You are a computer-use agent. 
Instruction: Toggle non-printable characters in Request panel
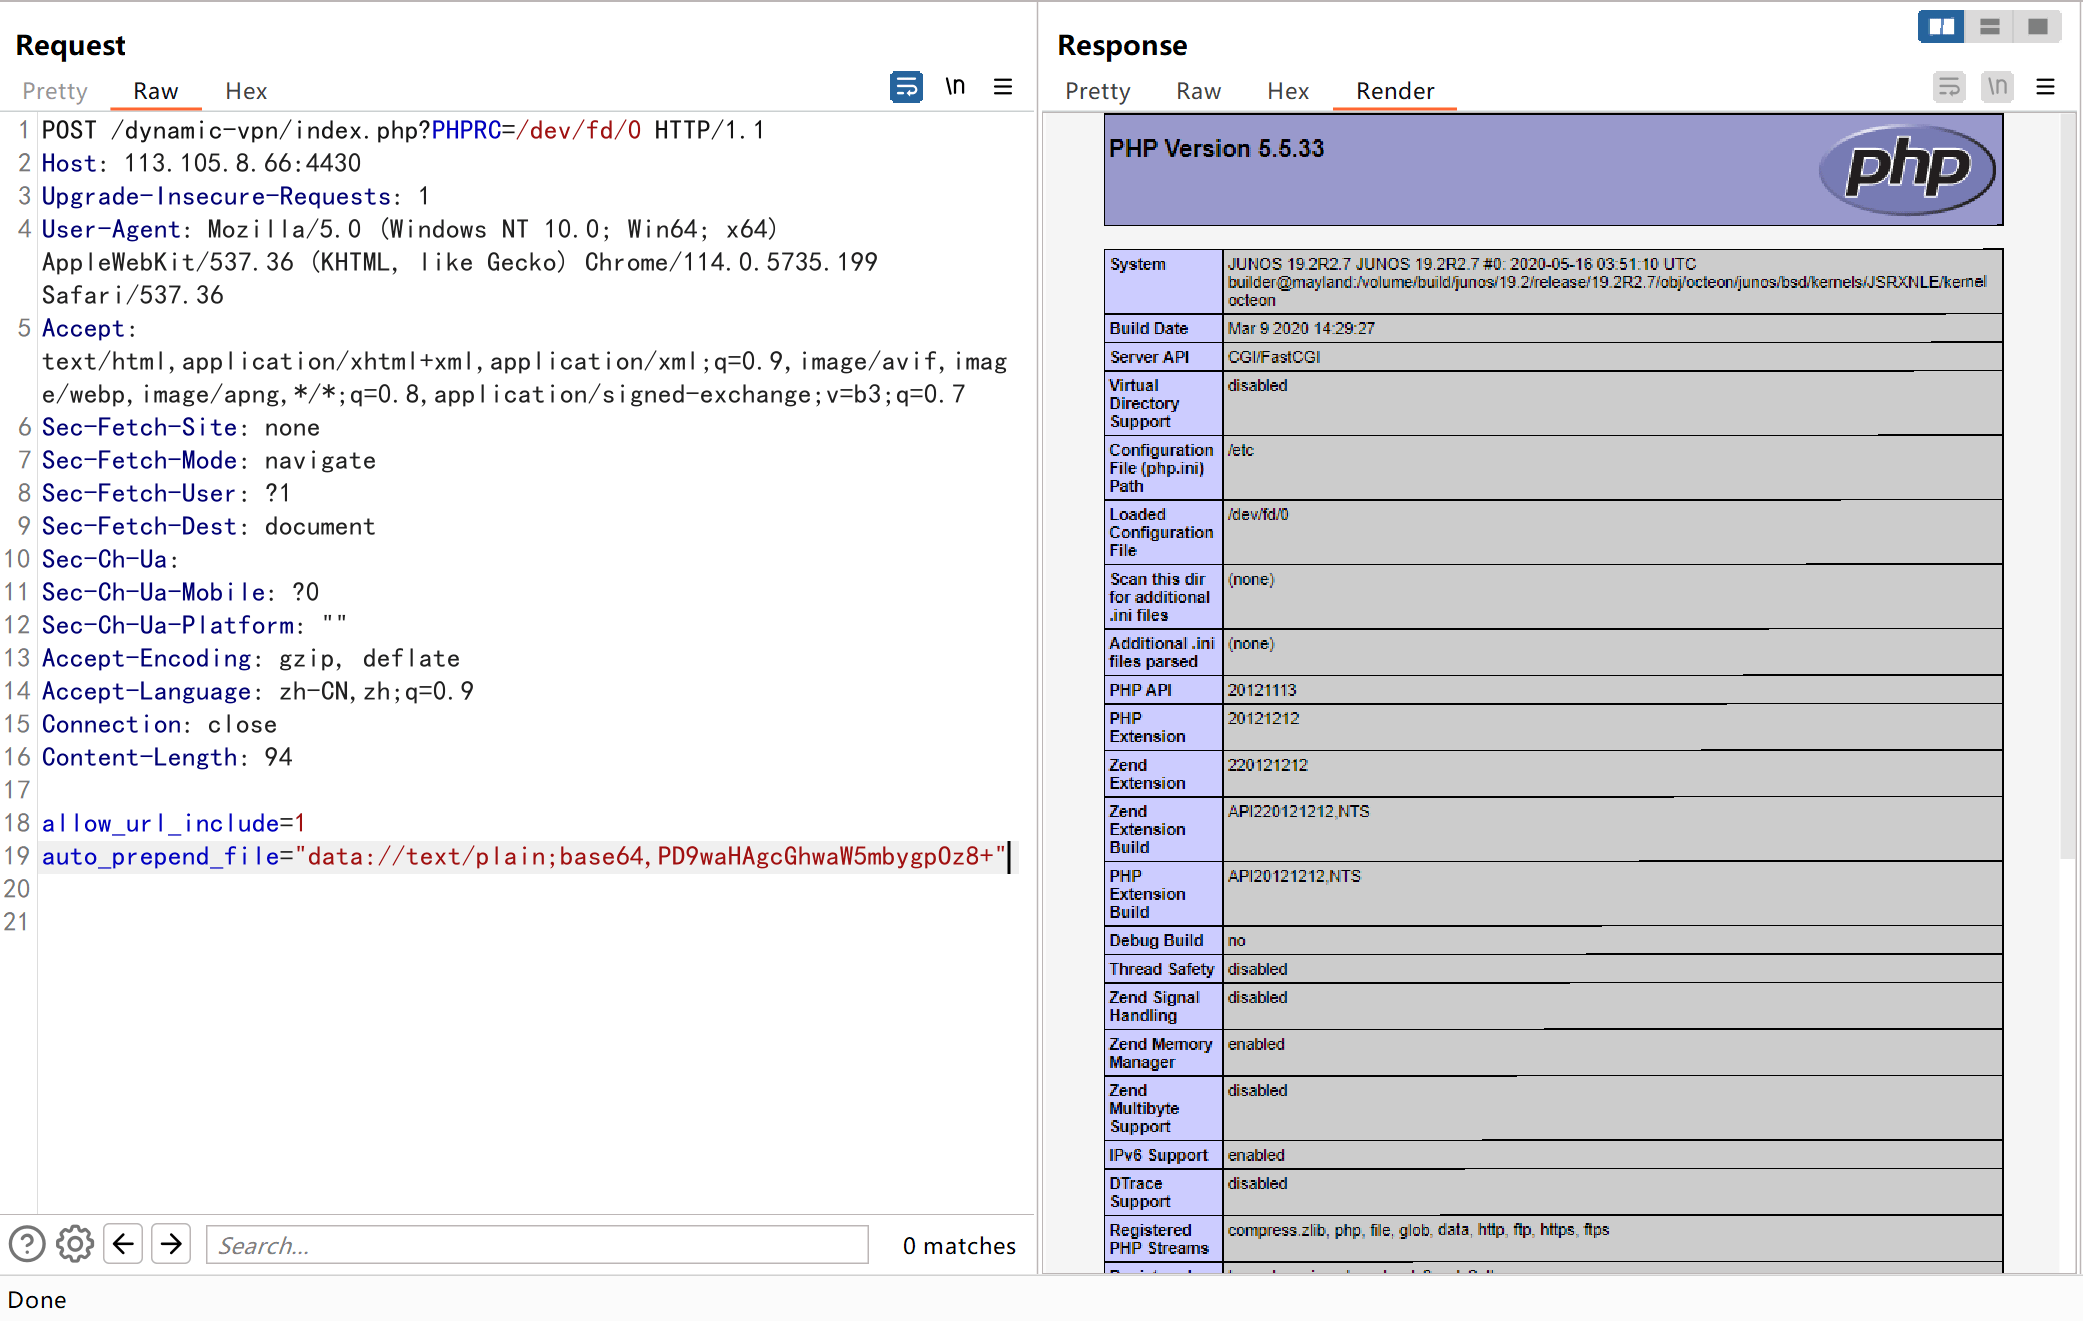pos(955,88)
